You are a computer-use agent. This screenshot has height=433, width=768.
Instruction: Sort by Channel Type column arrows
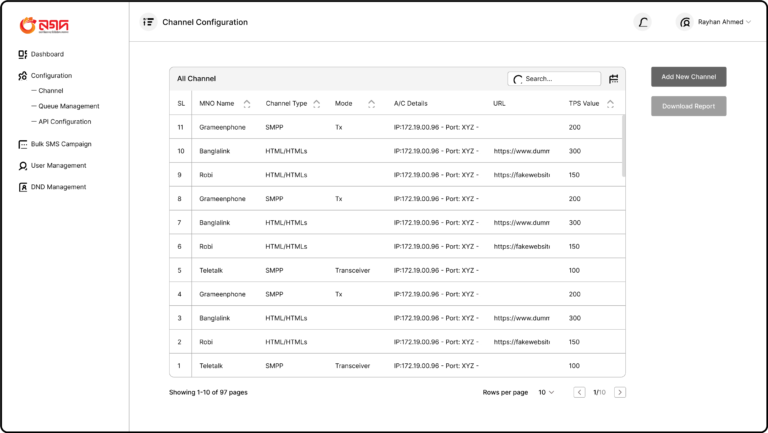316,104
